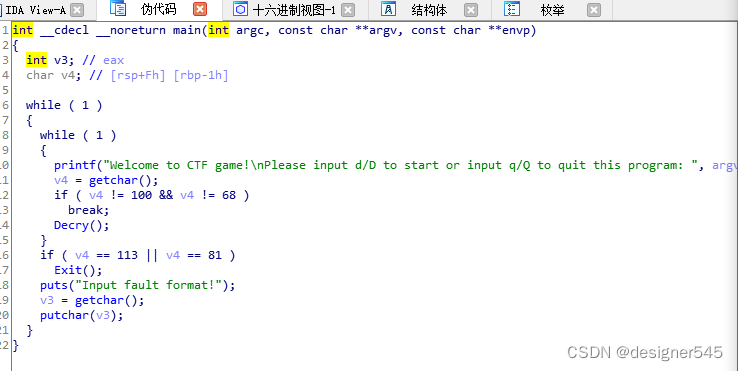Select 'char v4;' declaration
Image resolution: width=738 pixels, height=371 pixels.
(x=54, y=75)
